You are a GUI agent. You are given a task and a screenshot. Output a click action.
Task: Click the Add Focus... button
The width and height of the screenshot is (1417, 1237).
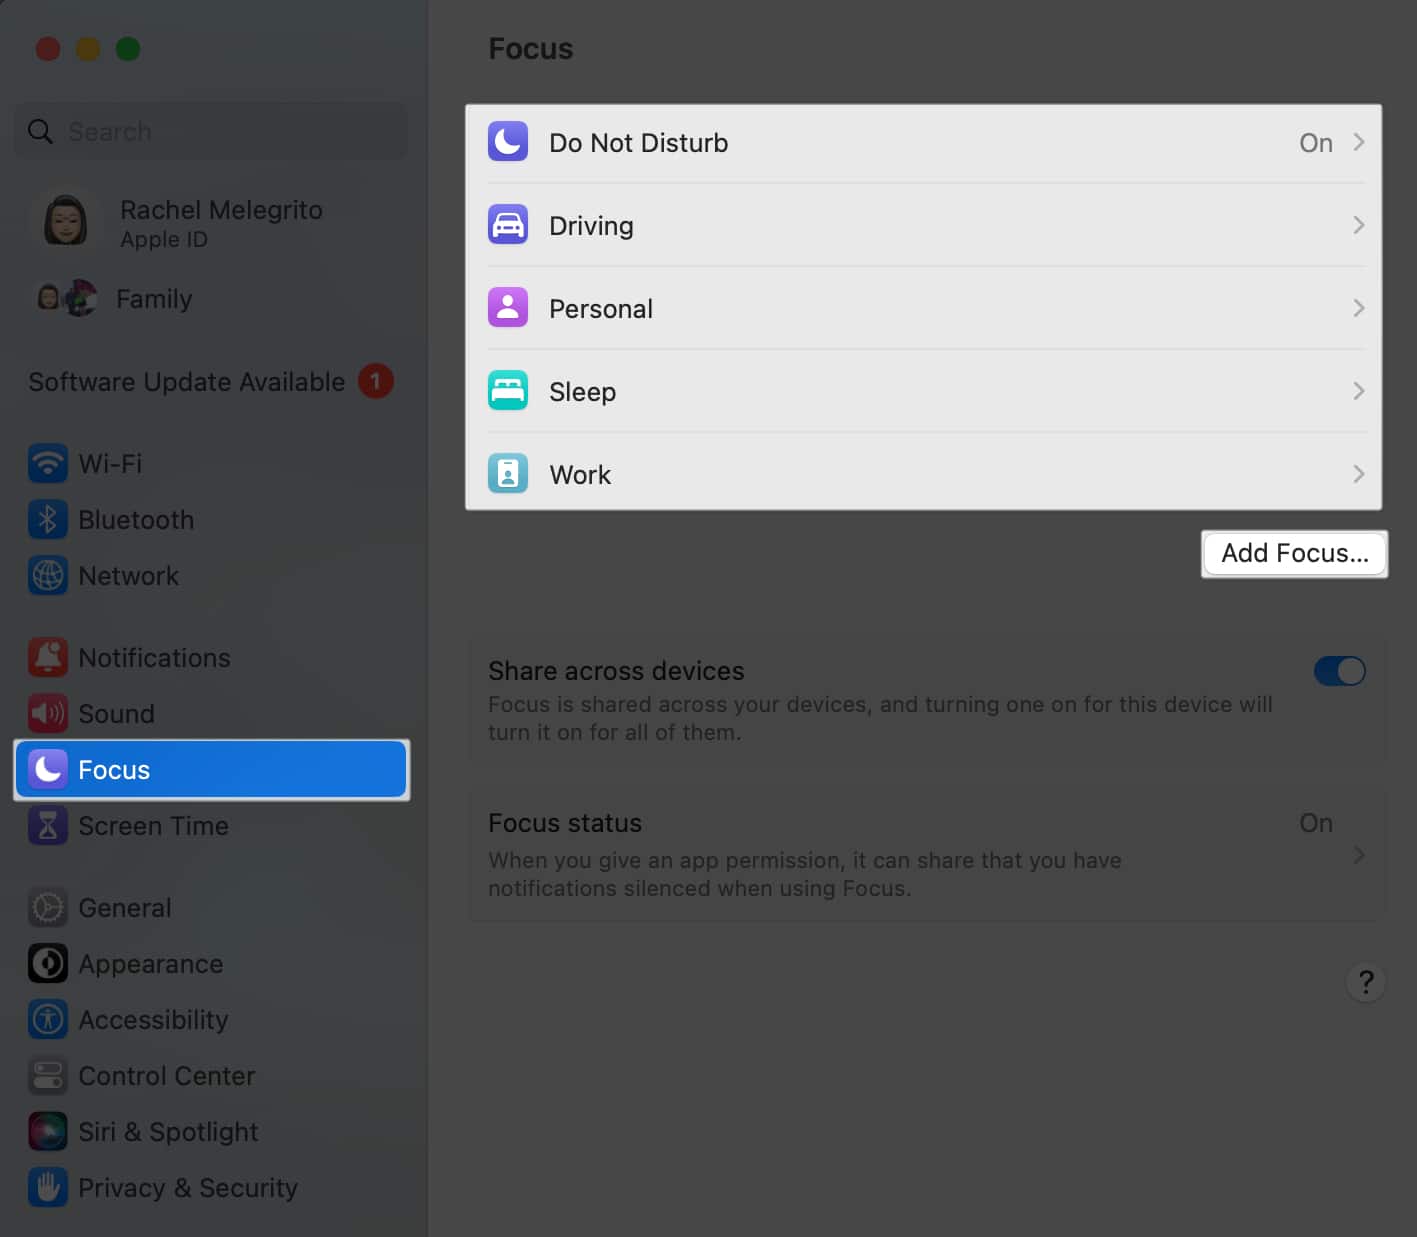(1294, 554)
